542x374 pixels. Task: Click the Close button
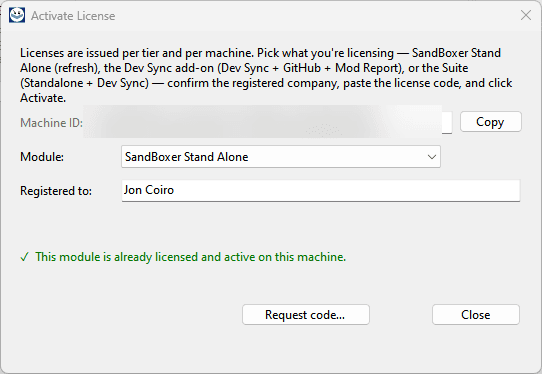pyautogui.click(x=476, y=315)
